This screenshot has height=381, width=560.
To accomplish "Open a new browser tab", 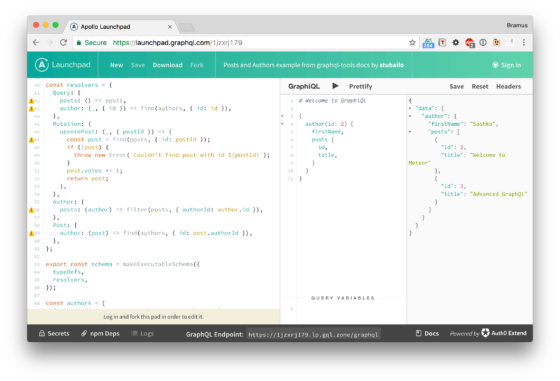I will coord(186,27).
